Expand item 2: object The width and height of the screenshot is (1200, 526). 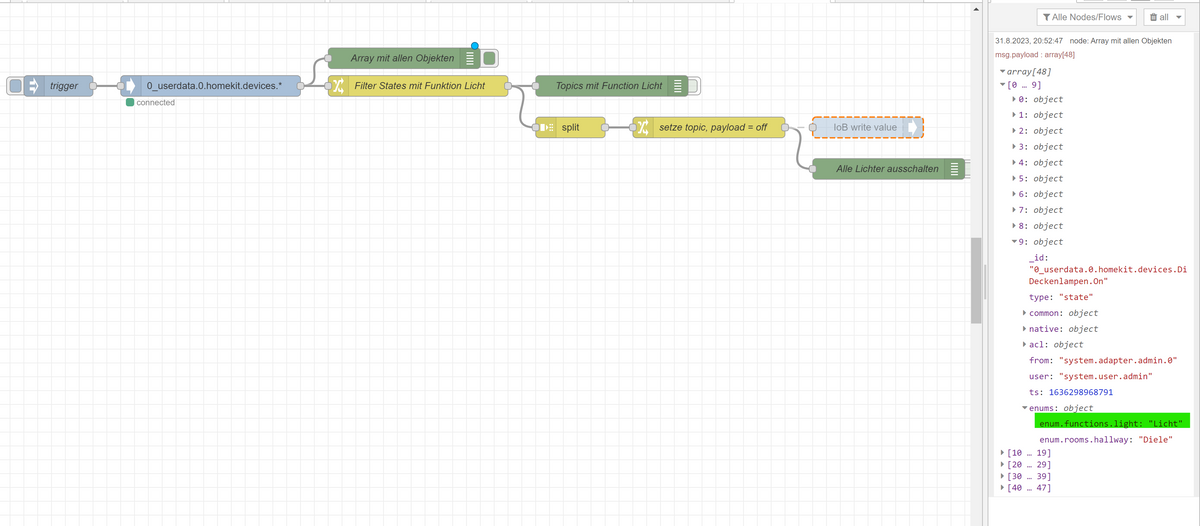pyautogui.click(x=1015, y=131)
